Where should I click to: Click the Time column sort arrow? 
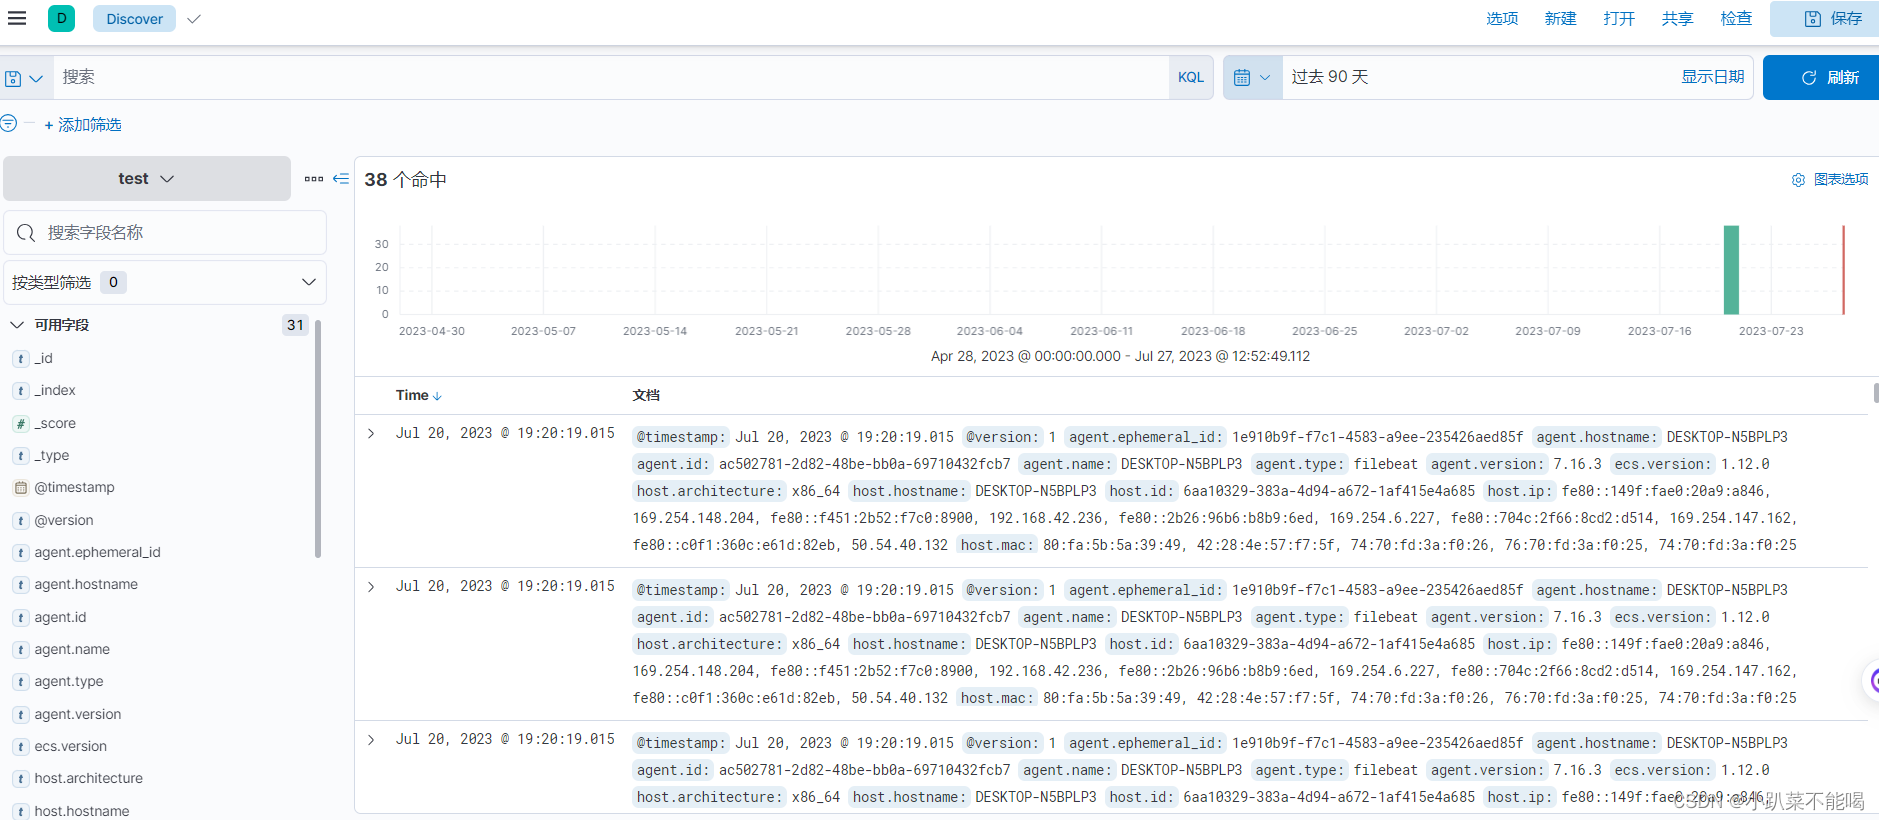(x=437, y=396)
